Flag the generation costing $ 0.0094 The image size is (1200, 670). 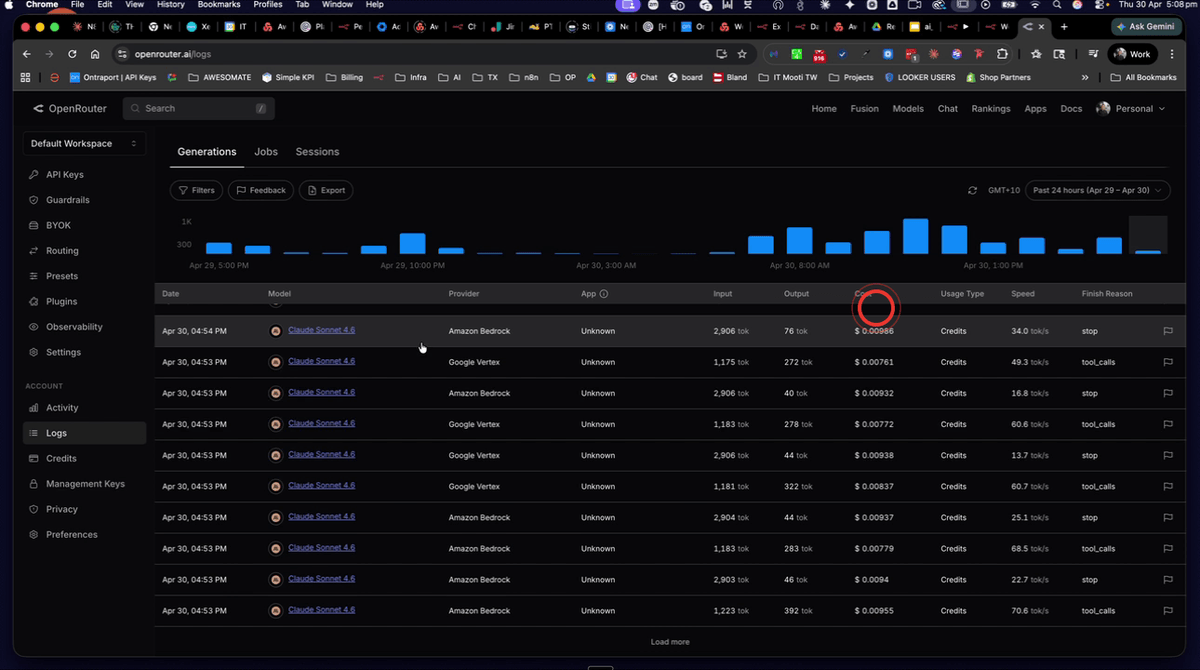(1167, 579)
